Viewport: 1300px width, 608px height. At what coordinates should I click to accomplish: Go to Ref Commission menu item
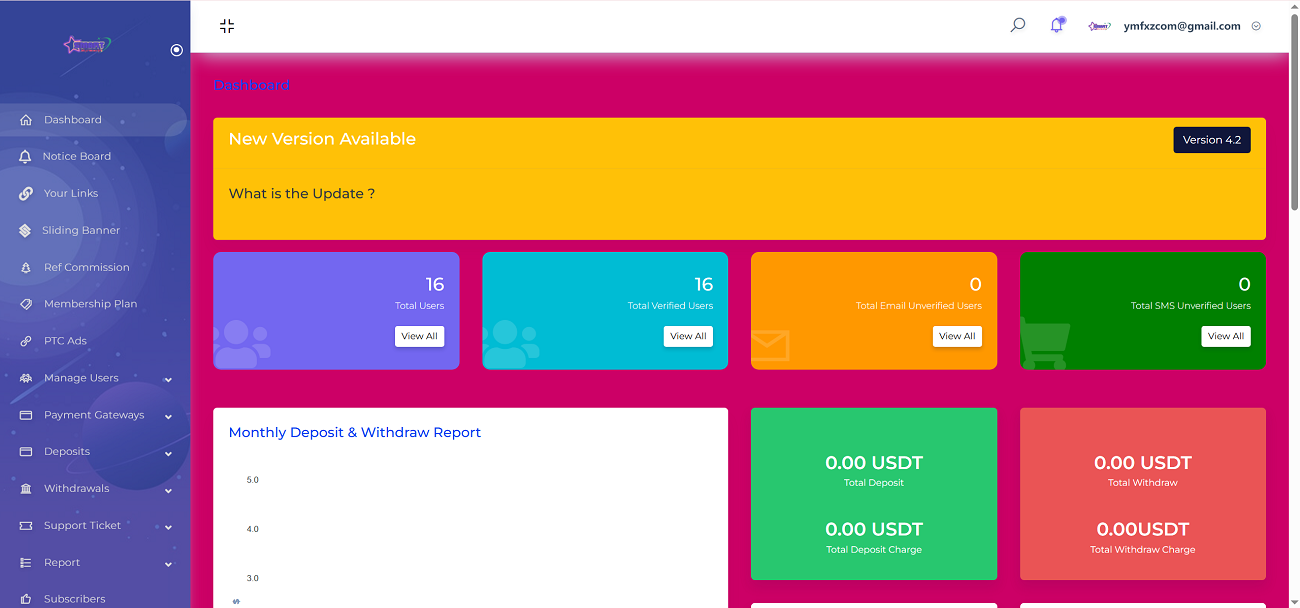pyautogui.click(x=86, y=268)
